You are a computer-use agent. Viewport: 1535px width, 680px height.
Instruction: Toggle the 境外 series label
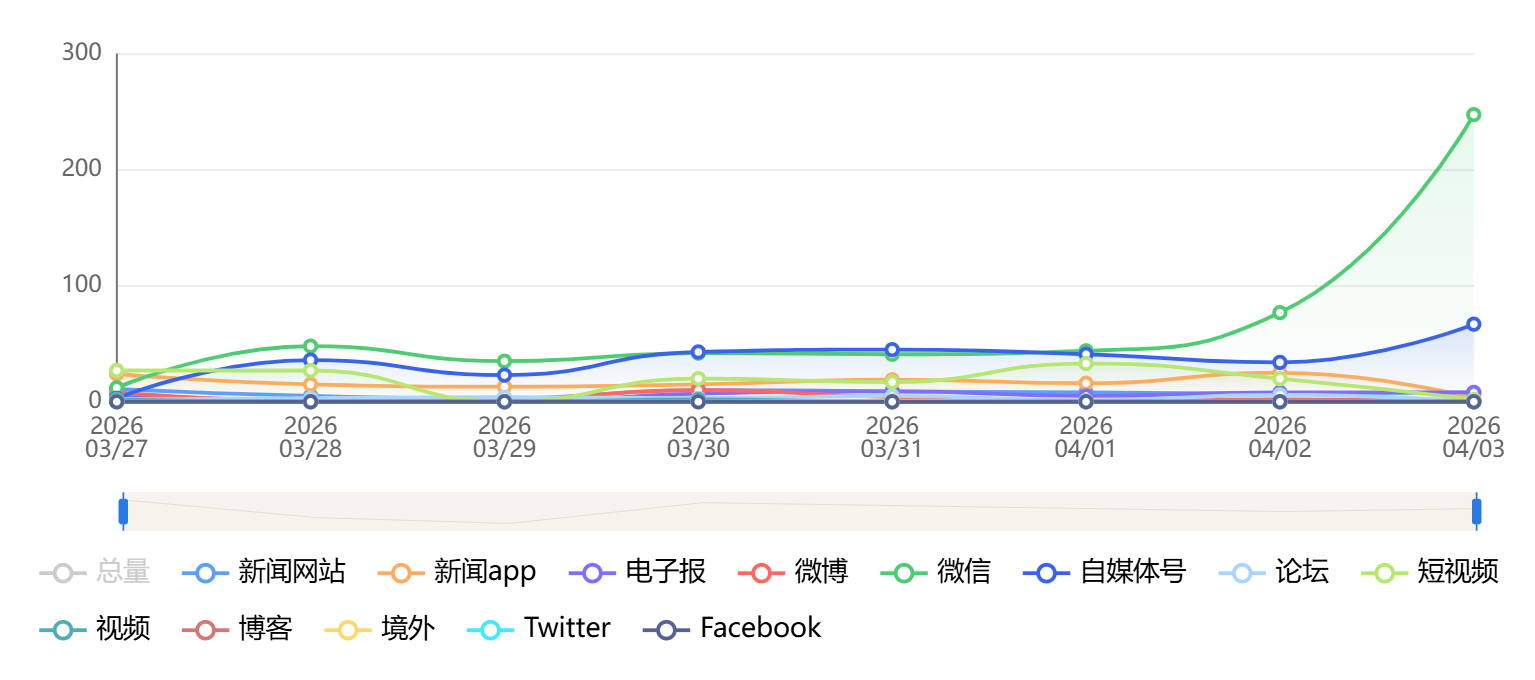pos(407,629)
